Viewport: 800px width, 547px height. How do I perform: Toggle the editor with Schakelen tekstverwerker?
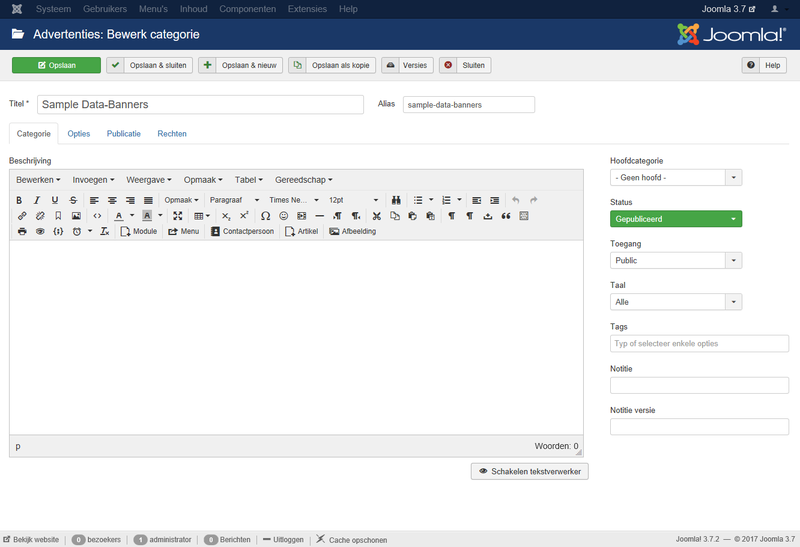tap(530, 471)
